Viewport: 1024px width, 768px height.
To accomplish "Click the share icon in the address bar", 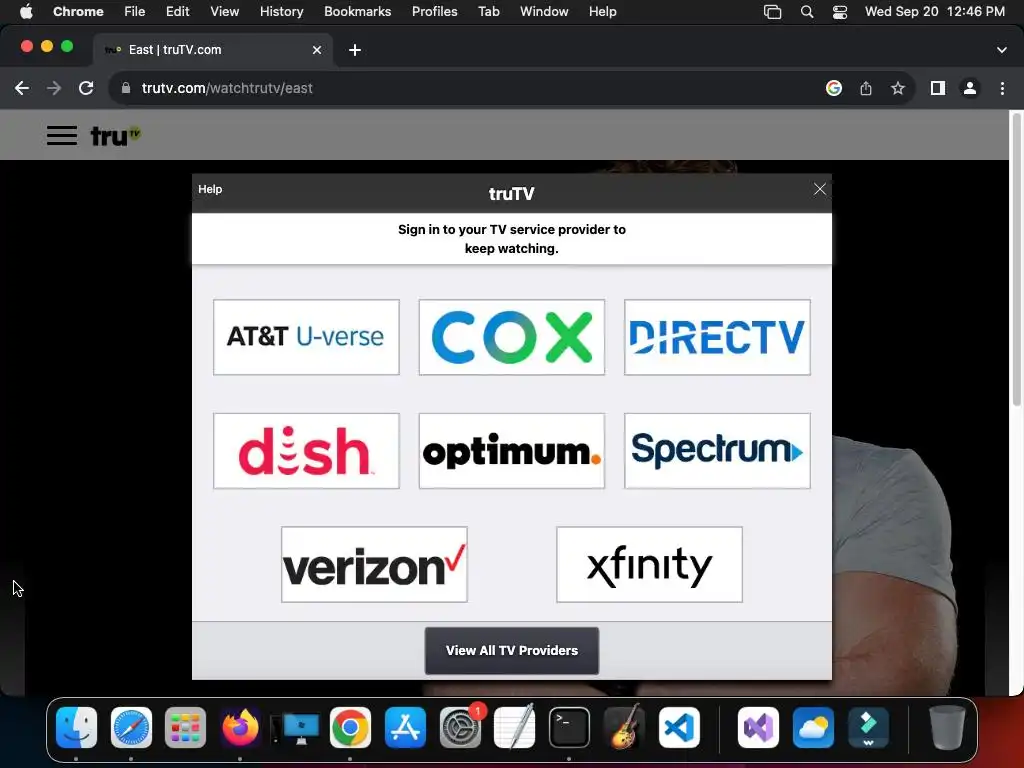I will click(x=866, y=88).
